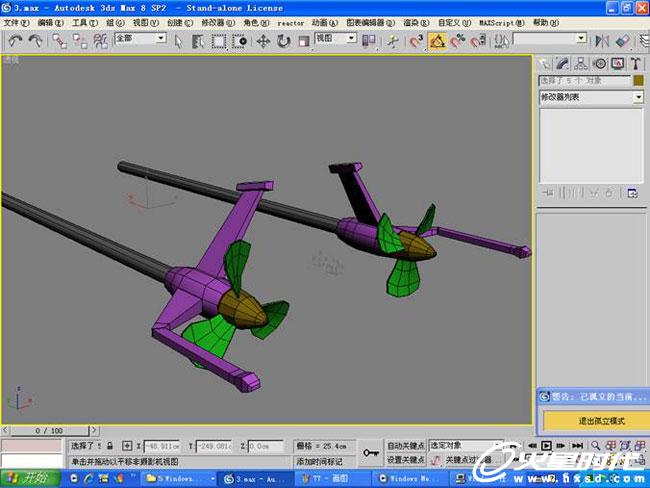Activate the Select and Rotate tool

(x=284, y=41)
